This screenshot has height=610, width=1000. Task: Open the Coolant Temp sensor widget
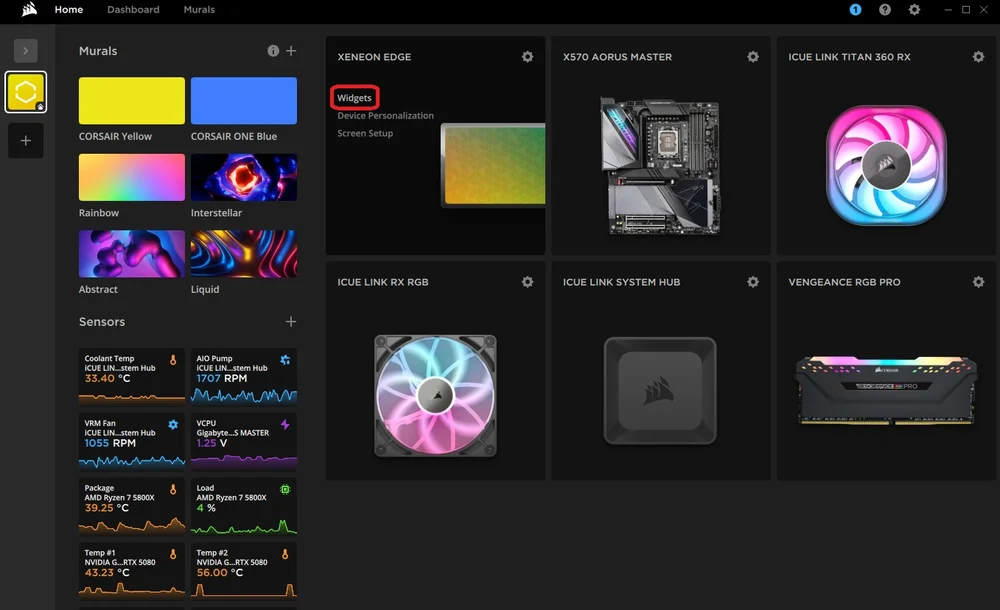(131, 374)
